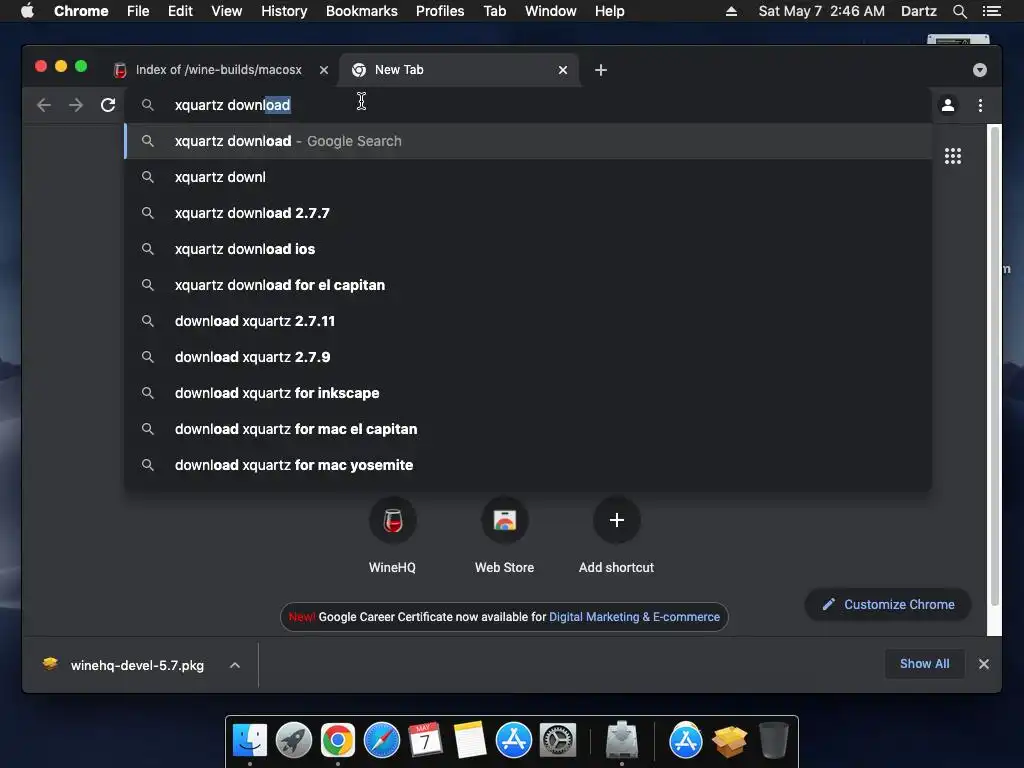Open System Preferences from the Dock
Image resolution: width=1024 pixels, height=768 pixels.
[x=558, y=741]
